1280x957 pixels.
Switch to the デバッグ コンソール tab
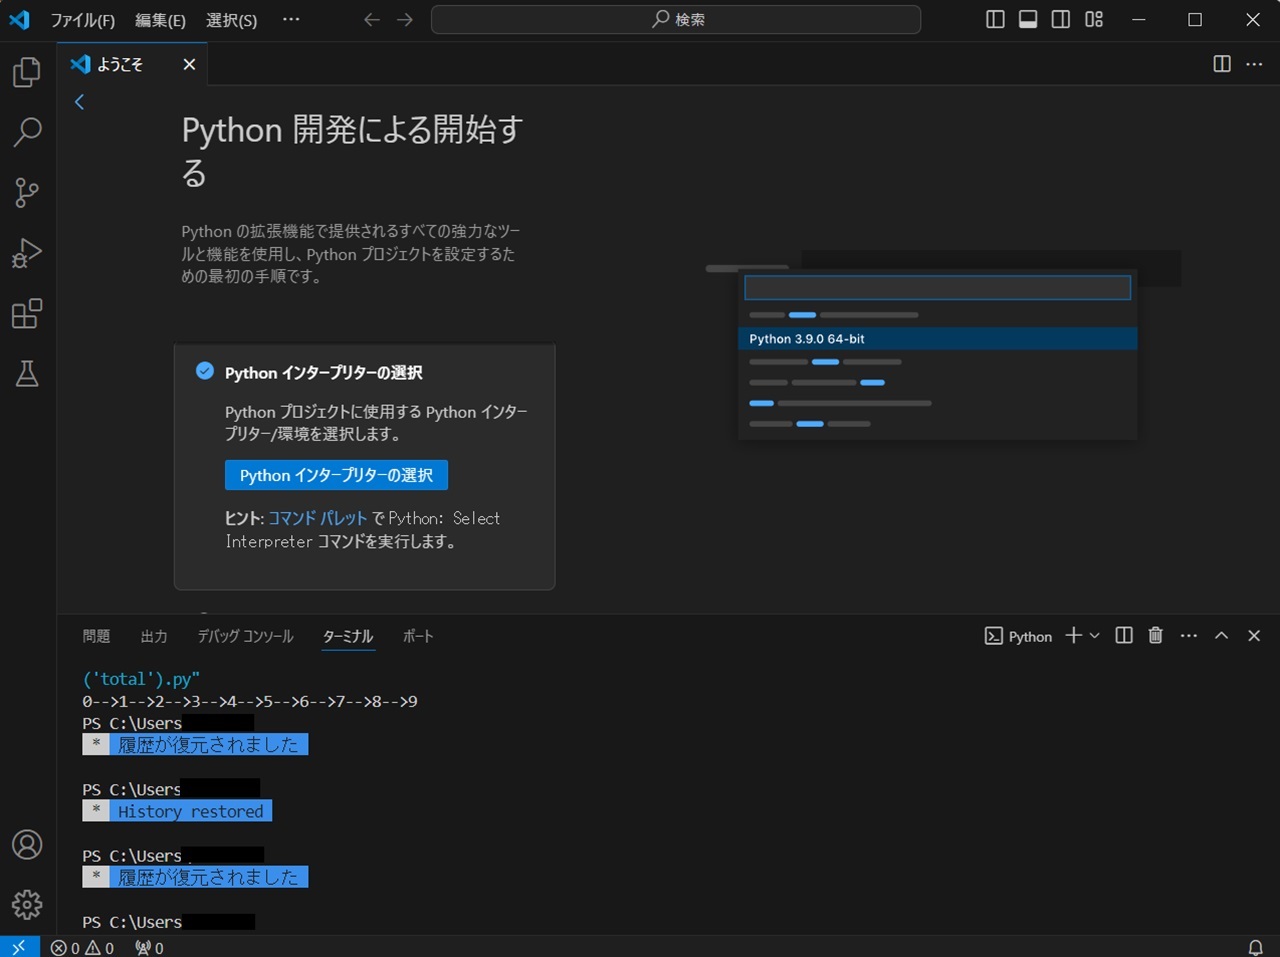click(x=245, y=636)
